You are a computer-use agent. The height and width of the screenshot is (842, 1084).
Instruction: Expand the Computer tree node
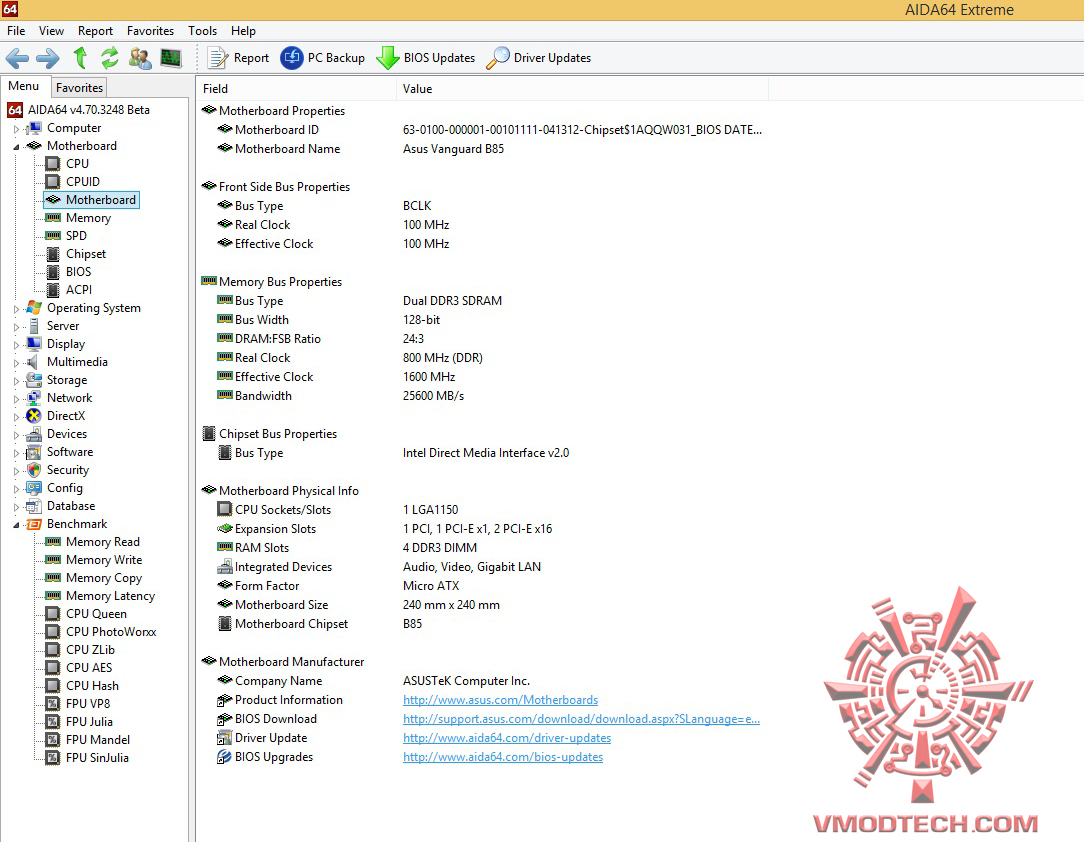[x=16, y=129]
